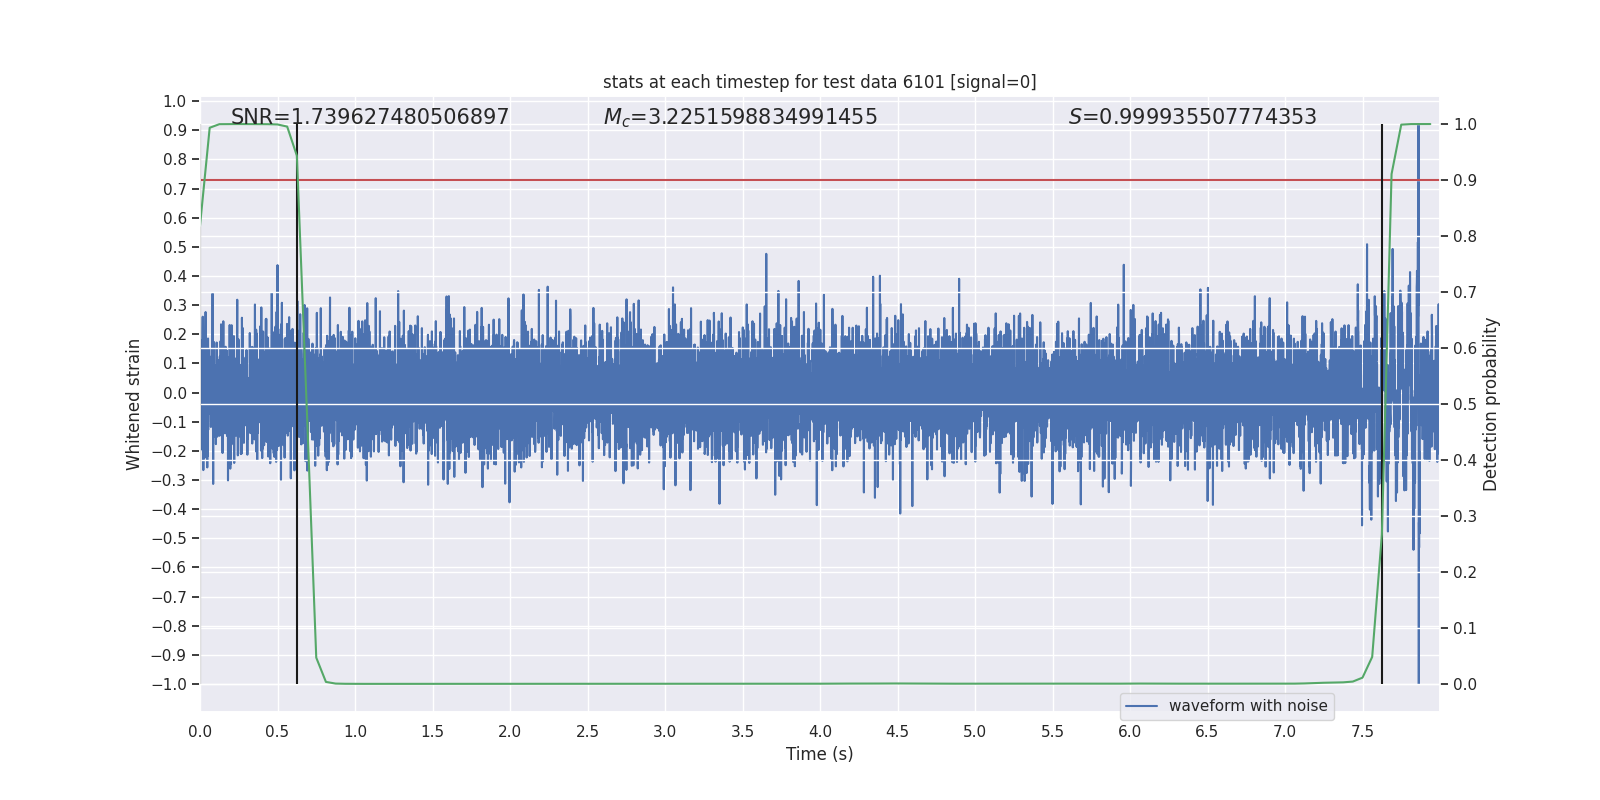Click the 'waveform with noise' legend label
This screenshot has width=1600, height=800.
click(x=1247, y=706)
